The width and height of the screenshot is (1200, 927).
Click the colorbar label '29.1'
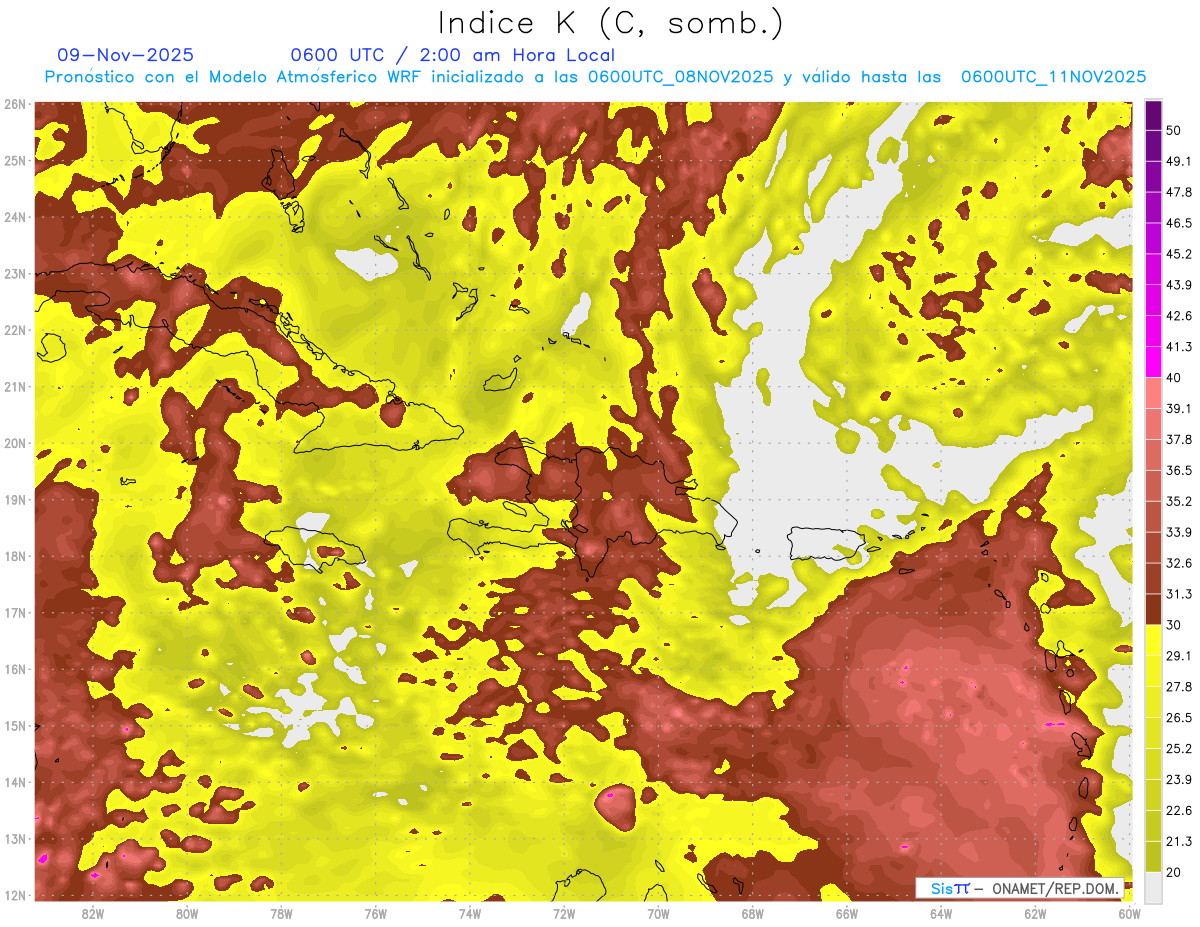1180,656
